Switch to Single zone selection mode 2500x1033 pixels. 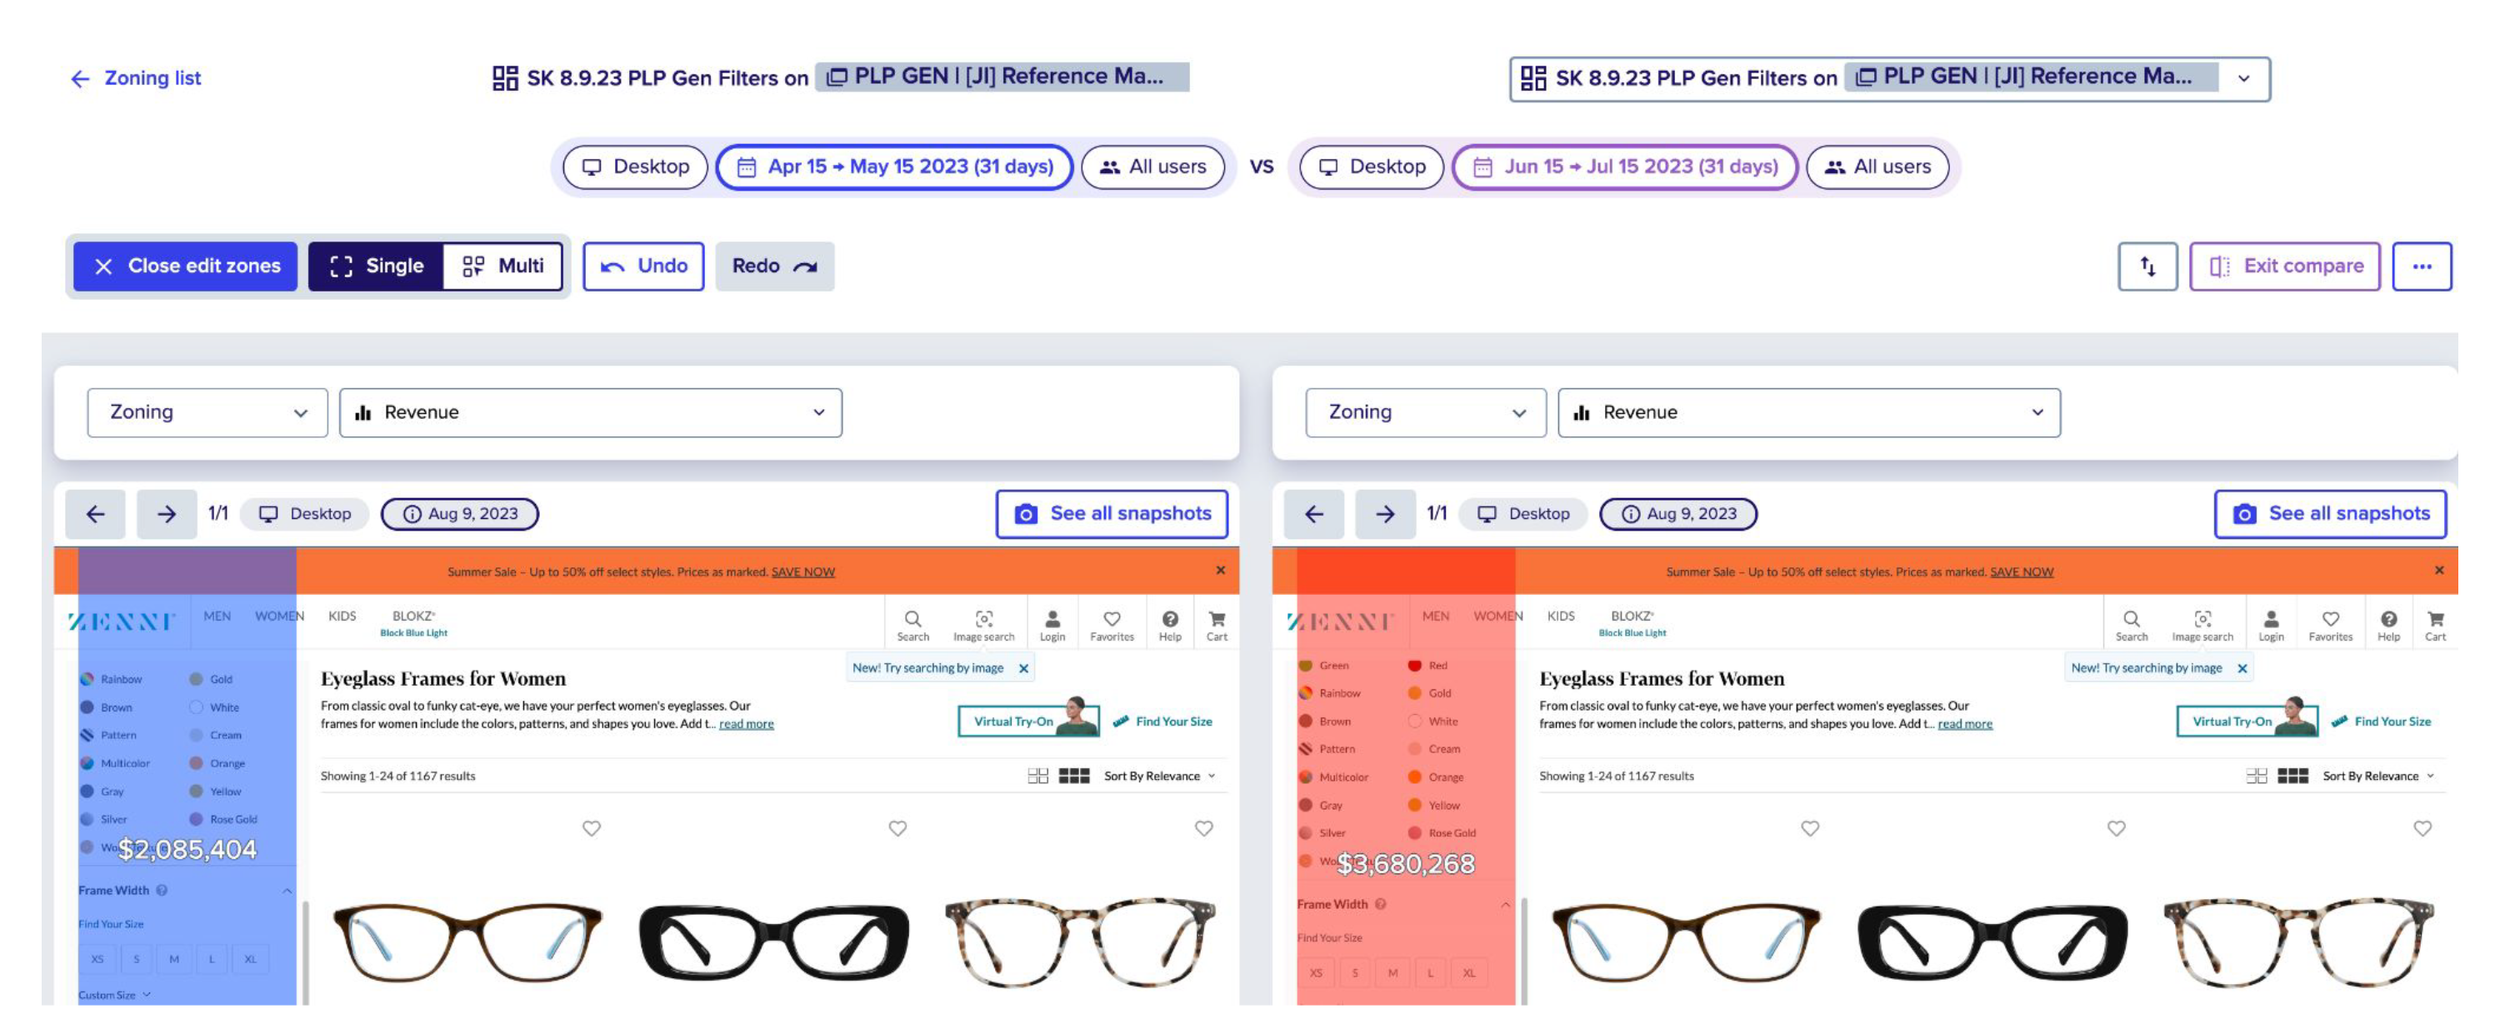[376, 266]
